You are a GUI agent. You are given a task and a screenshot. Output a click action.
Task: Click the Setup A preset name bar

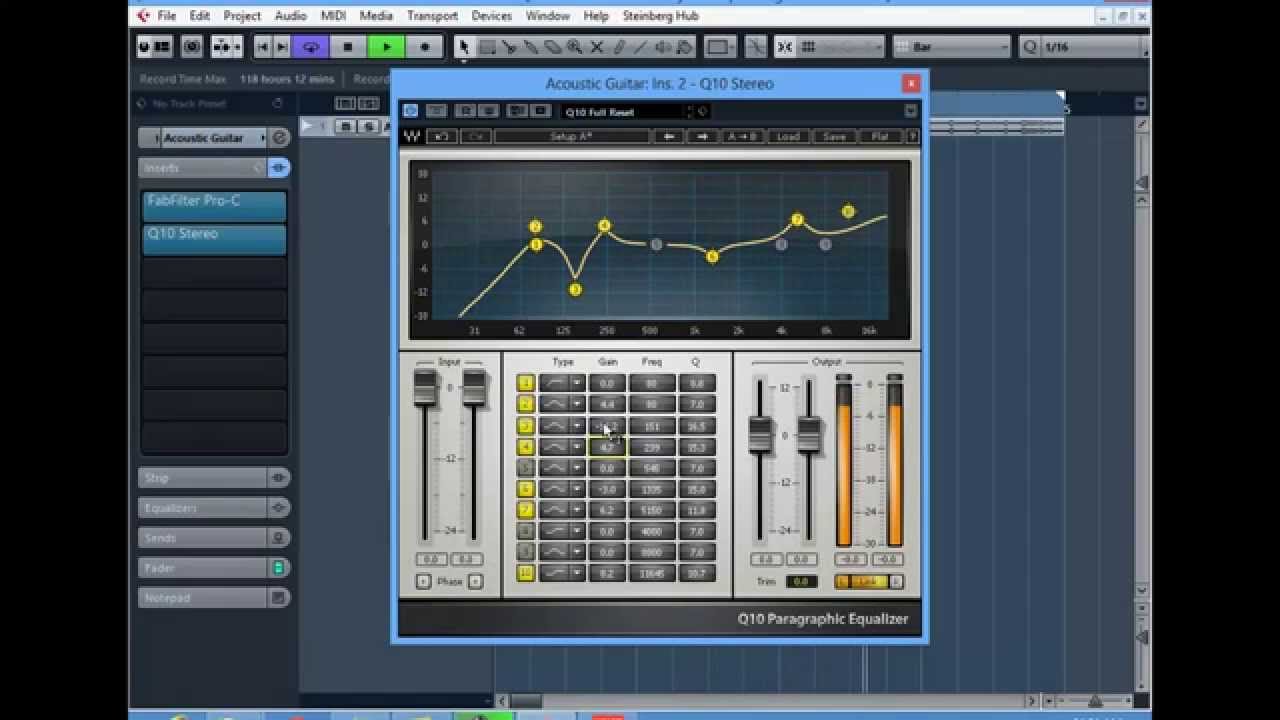[572, 136]
